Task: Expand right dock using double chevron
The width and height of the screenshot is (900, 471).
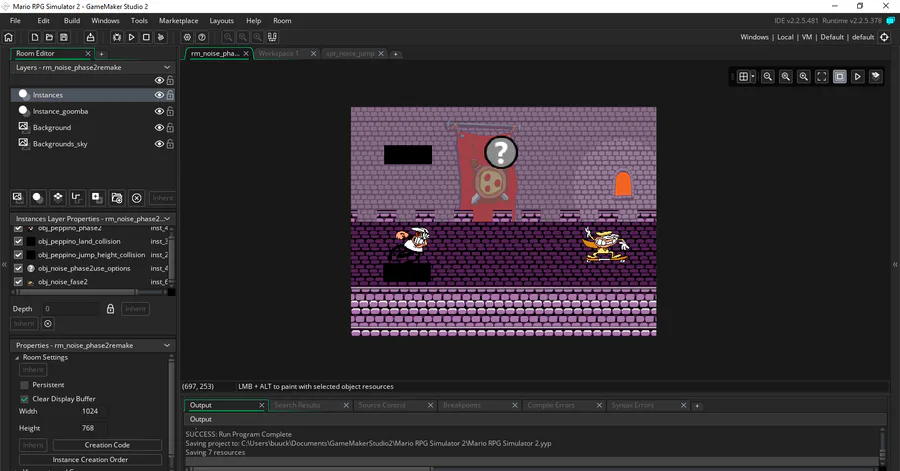Action: (895, 264)
